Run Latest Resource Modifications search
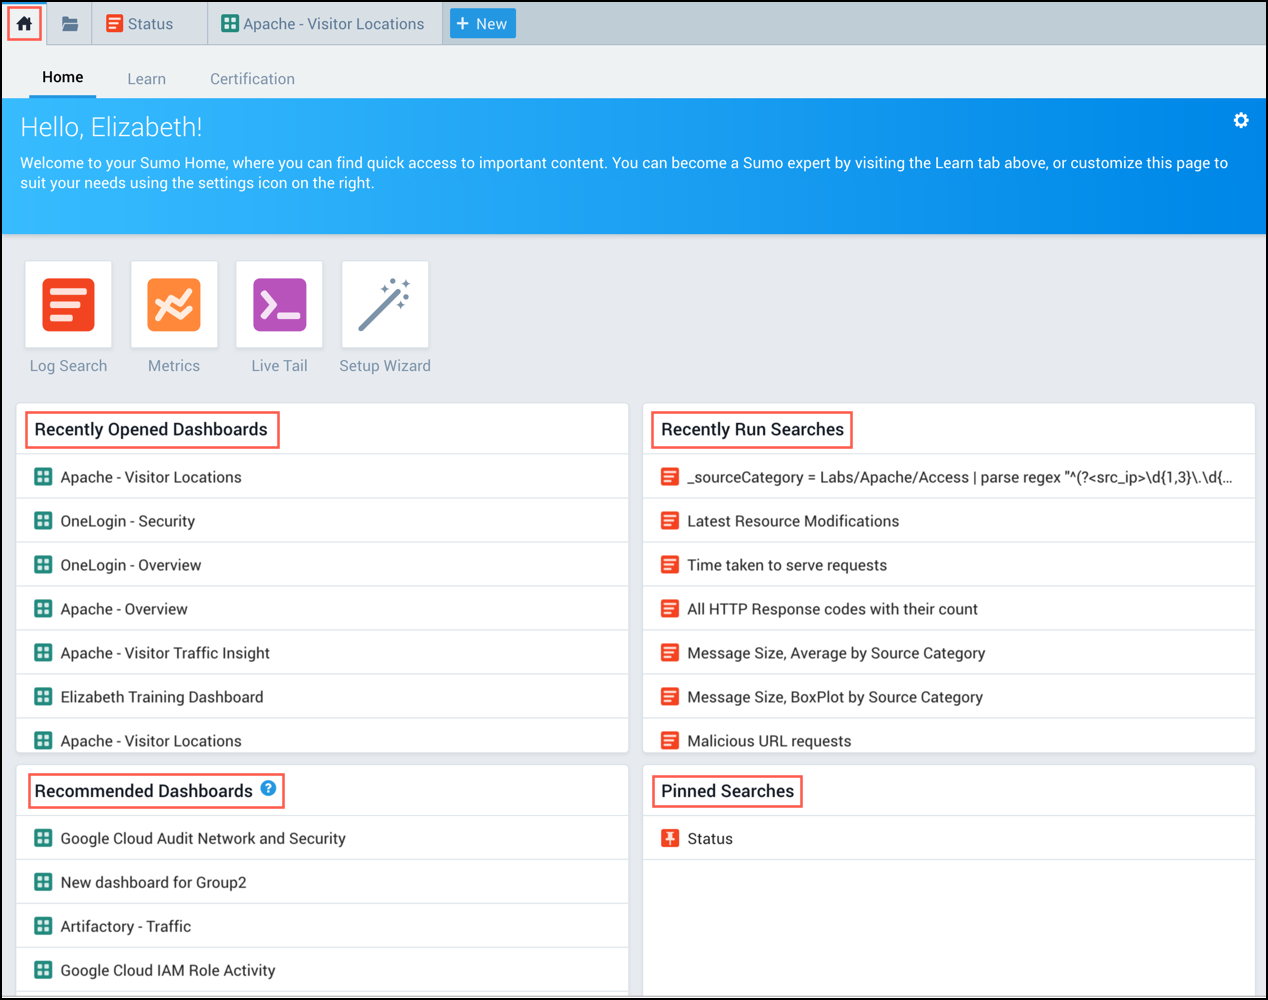Viewport: 1268px width, 1000px height. [792, 521]
